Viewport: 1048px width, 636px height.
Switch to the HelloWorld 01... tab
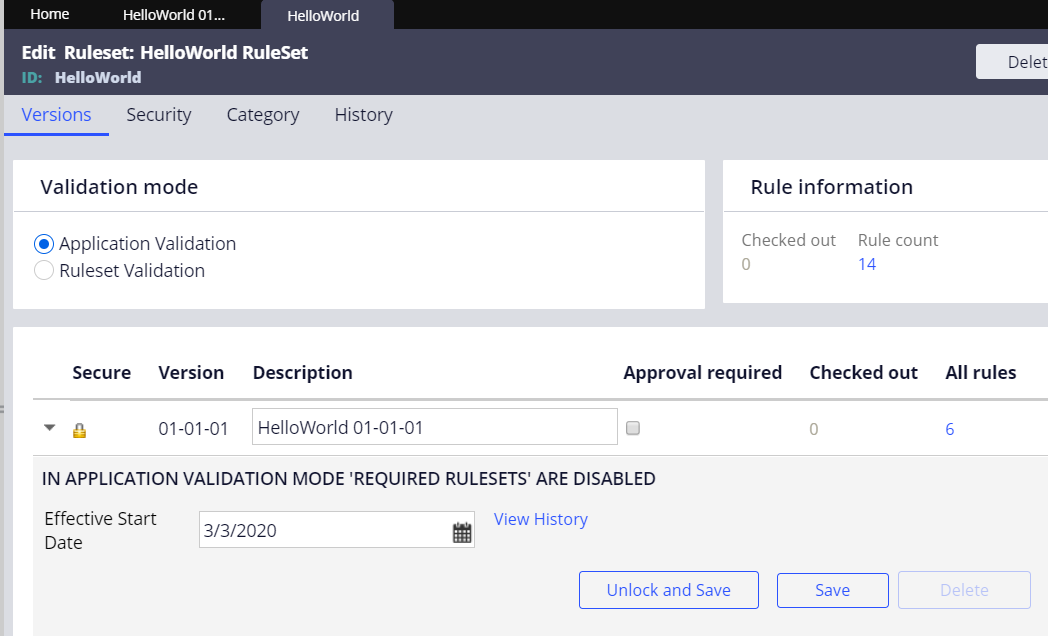(175, 14)
